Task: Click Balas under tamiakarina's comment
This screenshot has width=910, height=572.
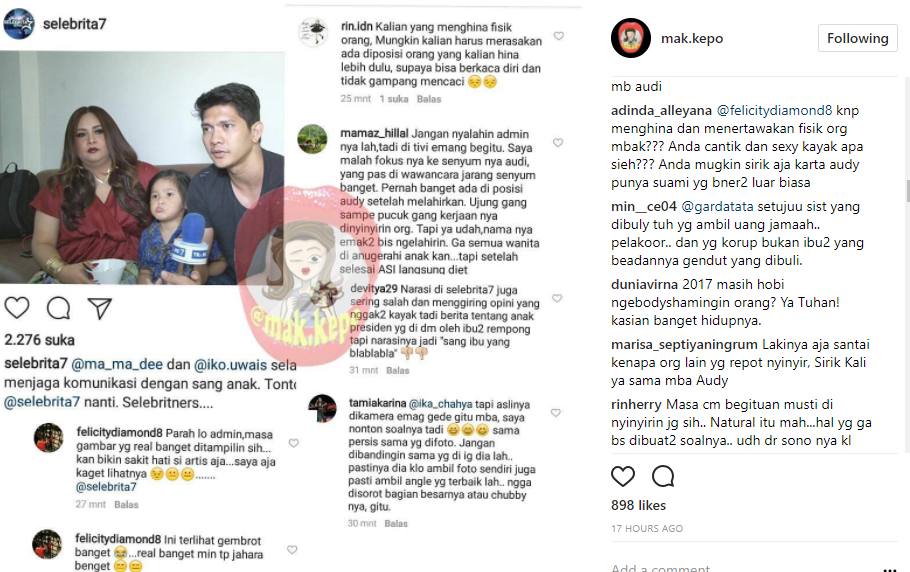Action: click(396, 523)
